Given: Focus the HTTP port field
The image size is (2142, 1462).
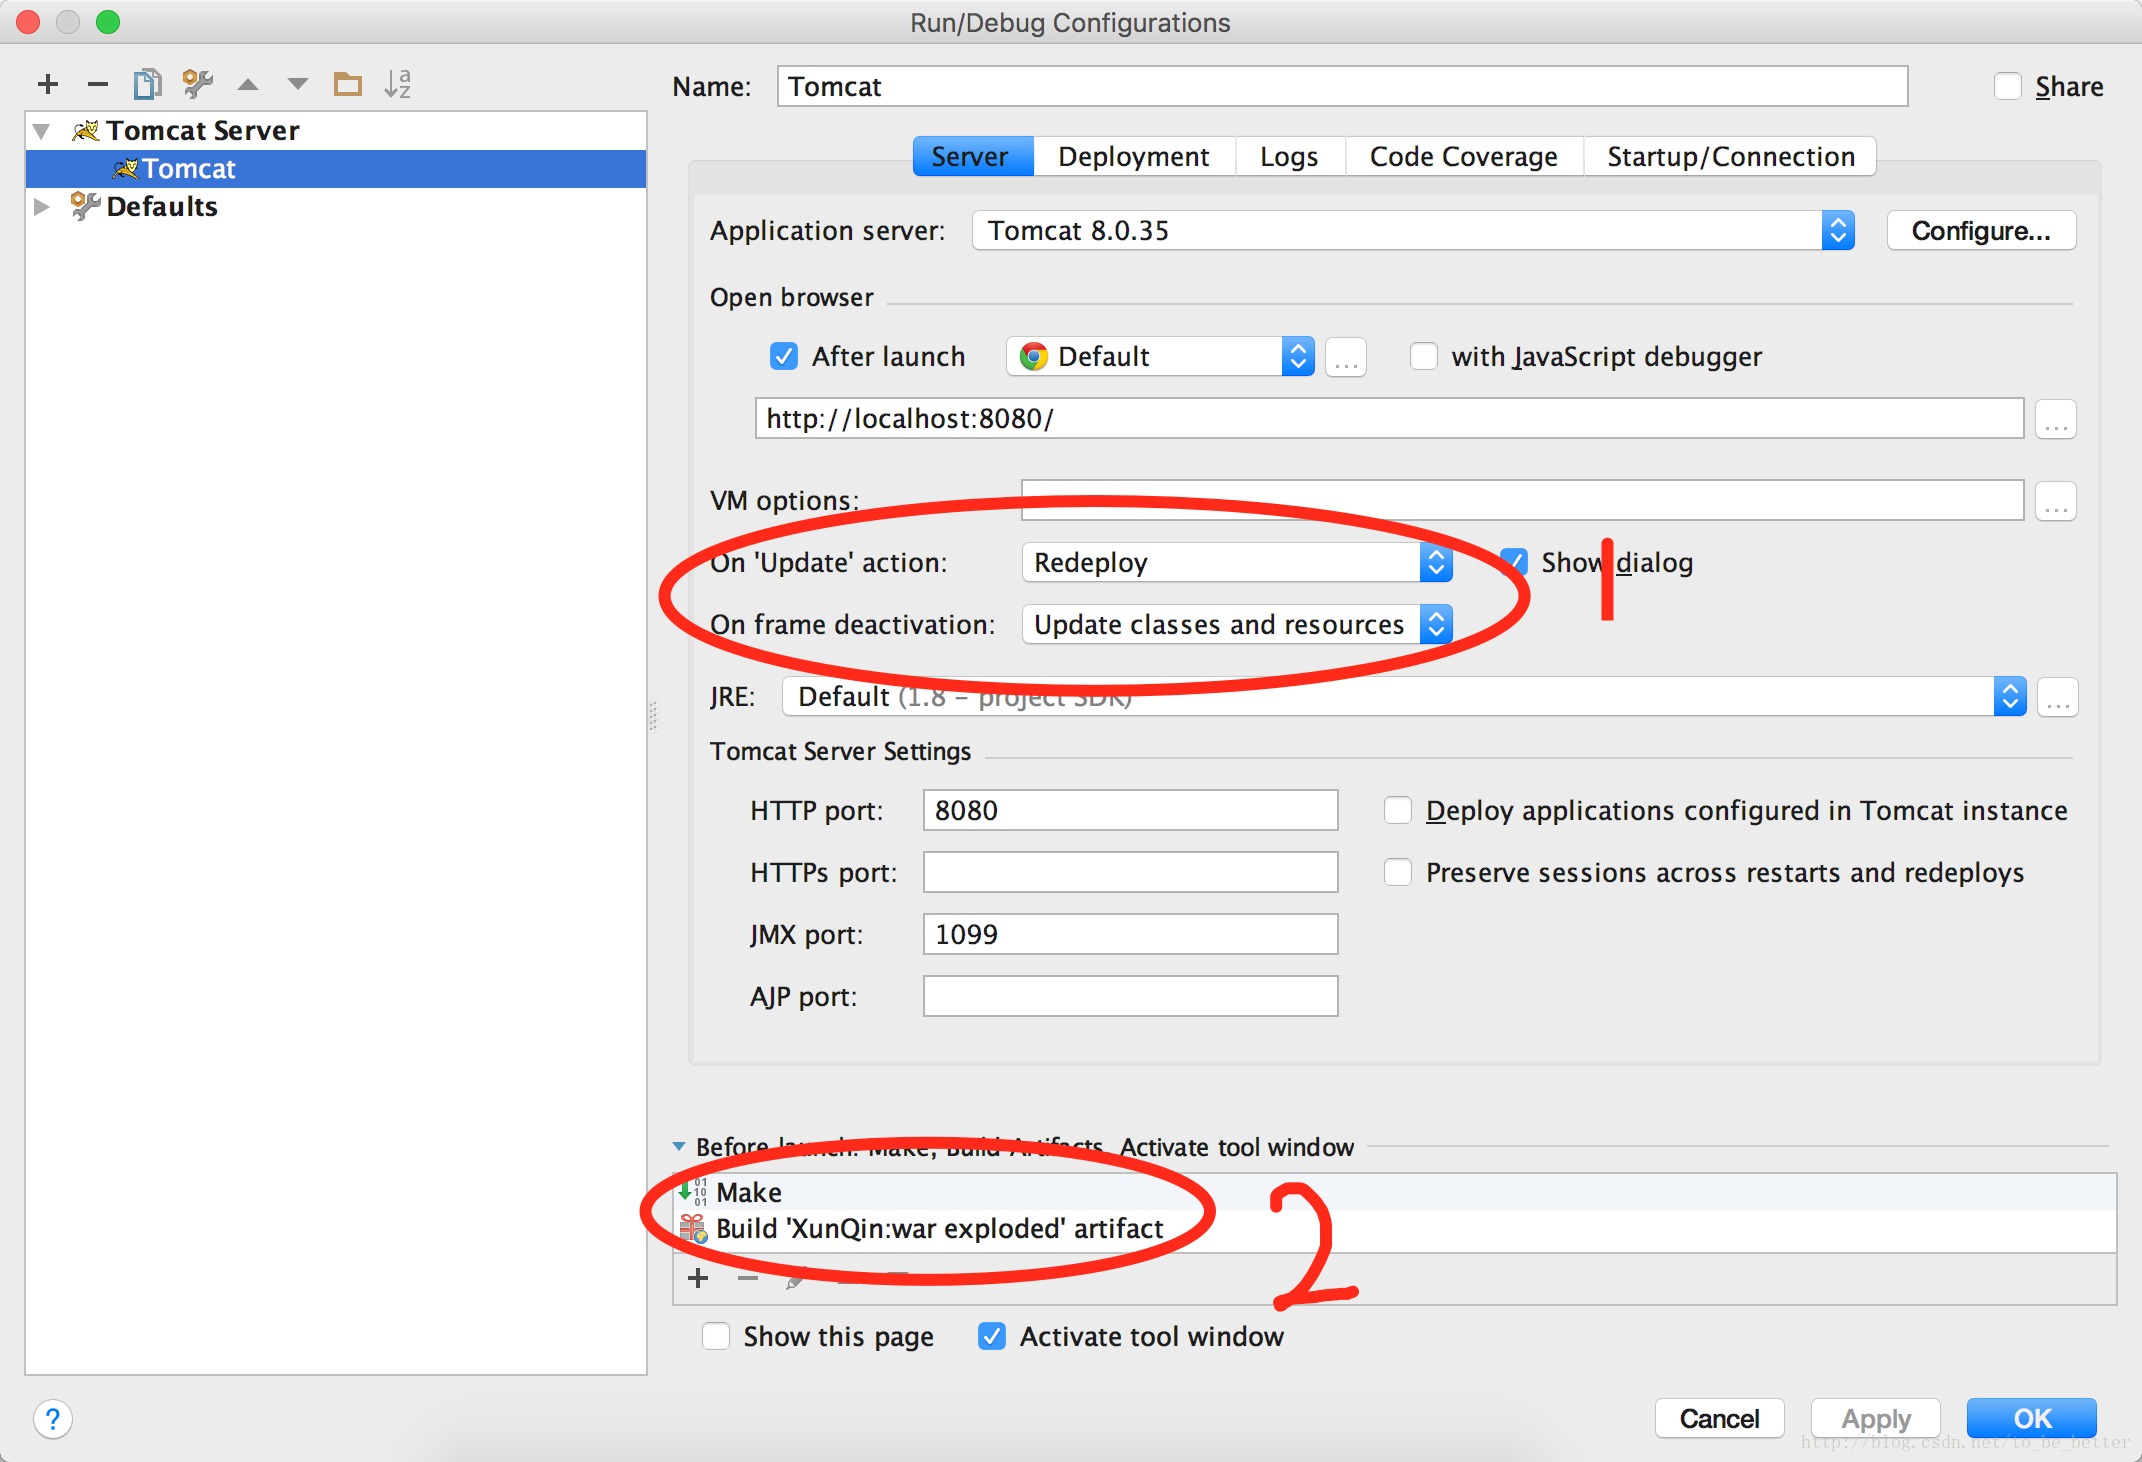Looking at the screenshot, I should pos(1130,811).
